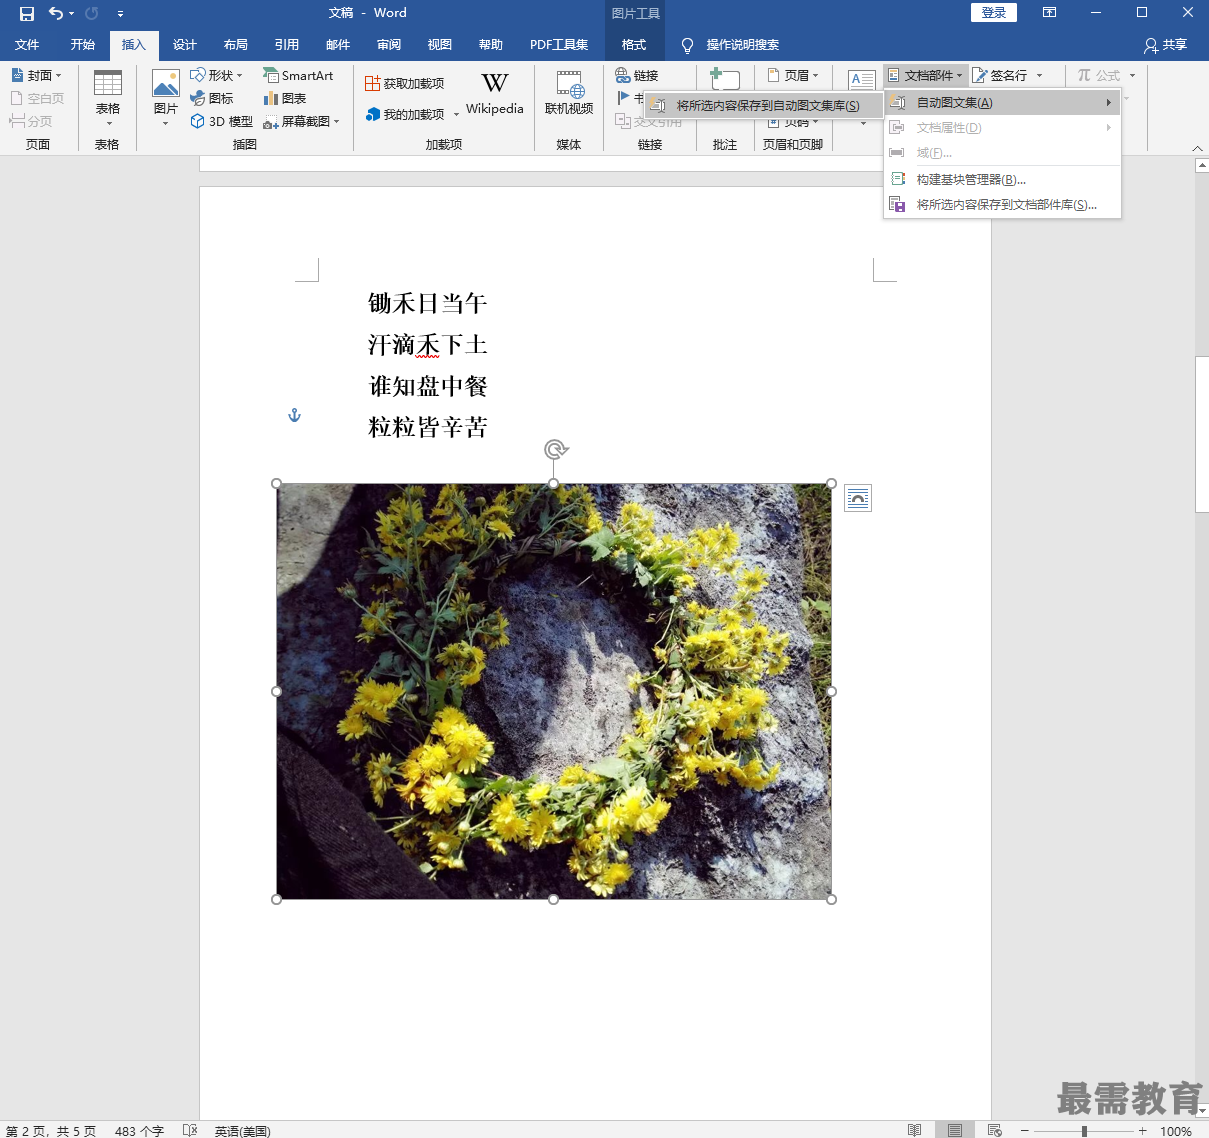This screenshot has width=1209, height=1138.
Task: Open the proofing check icon in status bar
Action: [x=190, y=1130]
